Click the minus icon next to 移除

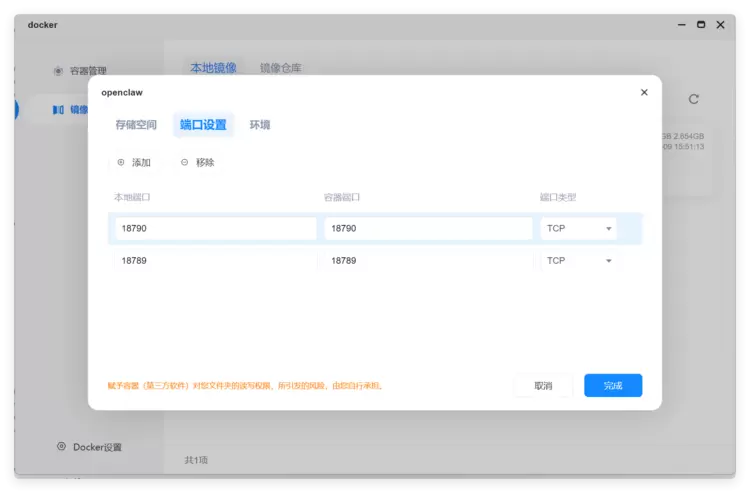point(185,162)
